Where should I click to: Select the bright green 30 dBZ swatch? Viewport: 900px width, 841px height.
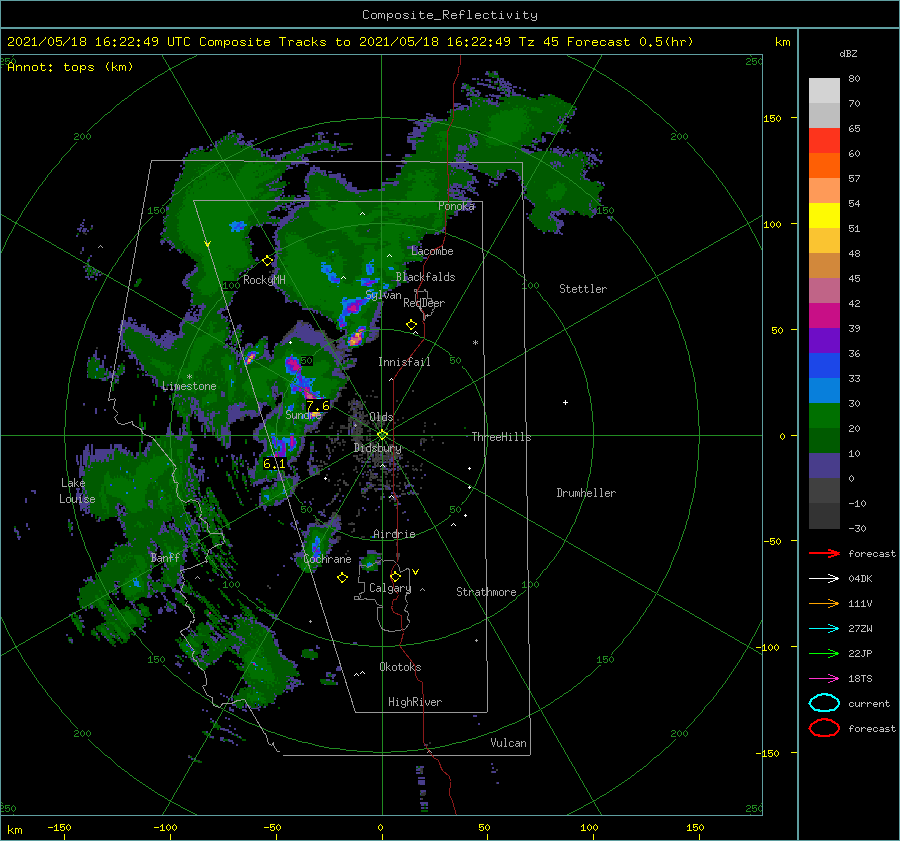pos(824,416)
